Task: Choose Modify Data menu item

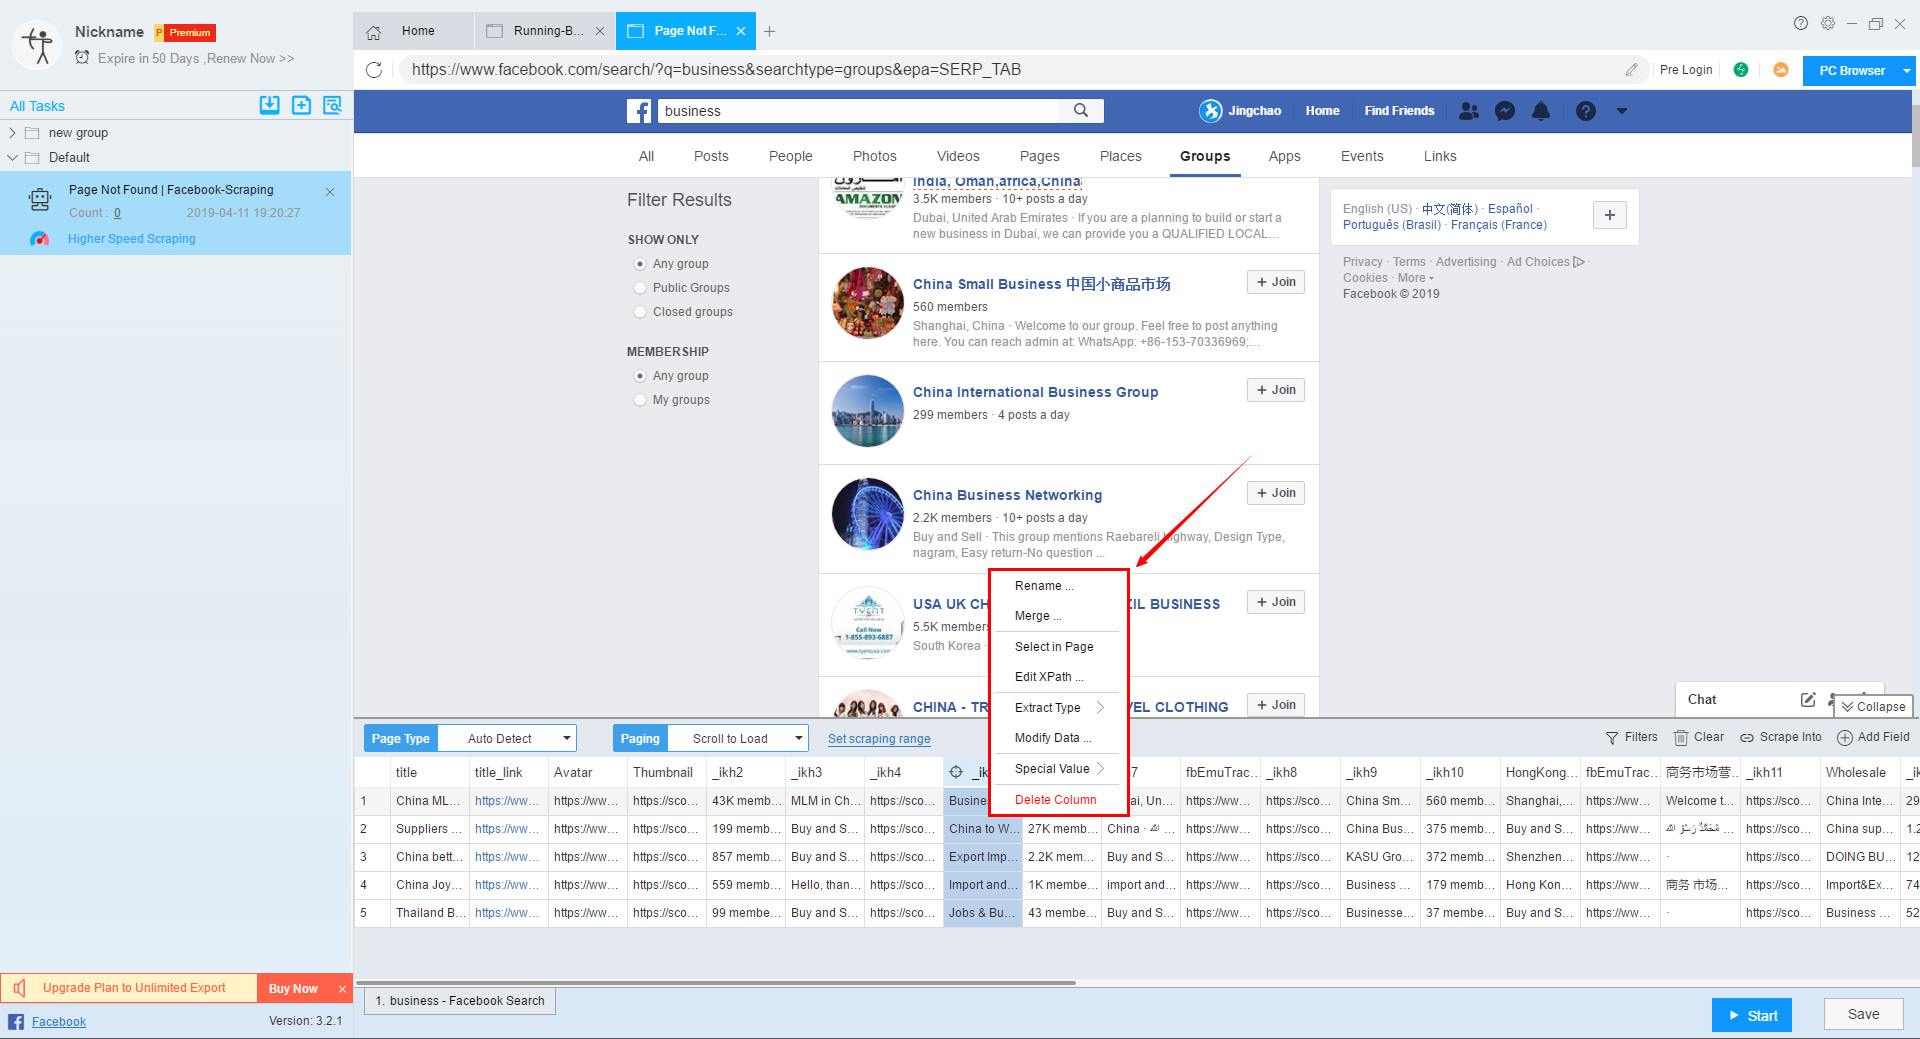Action: (1054, 738)
